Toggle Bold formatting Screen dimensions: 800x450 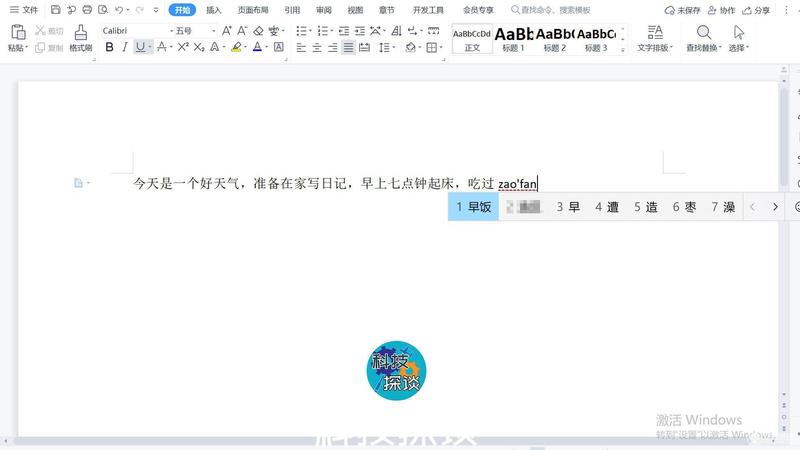coord(109,47)
